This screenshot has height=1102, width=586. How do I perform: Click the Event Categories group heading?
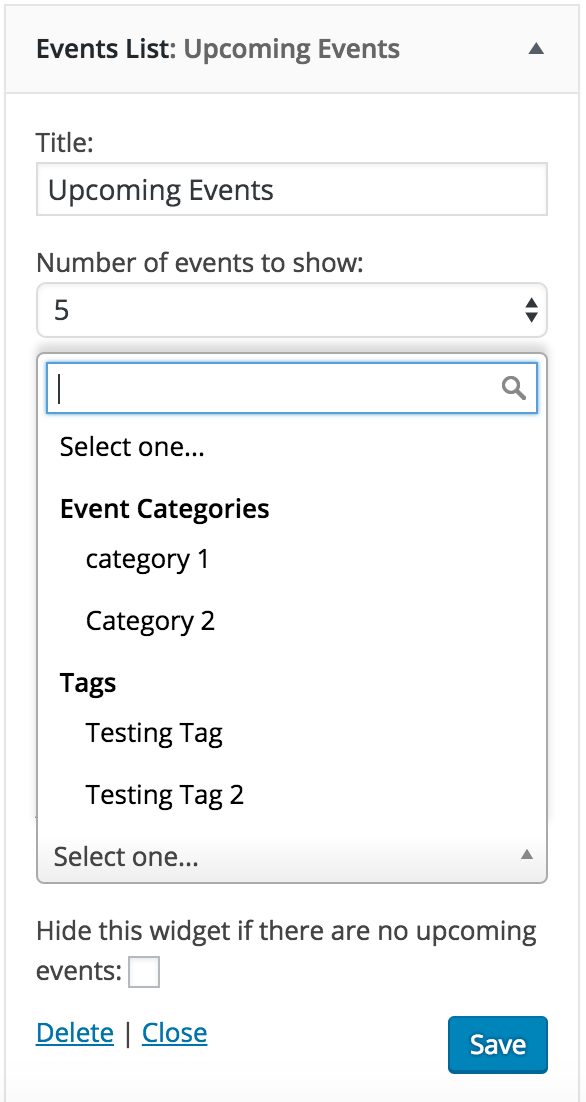pos(164,508)
